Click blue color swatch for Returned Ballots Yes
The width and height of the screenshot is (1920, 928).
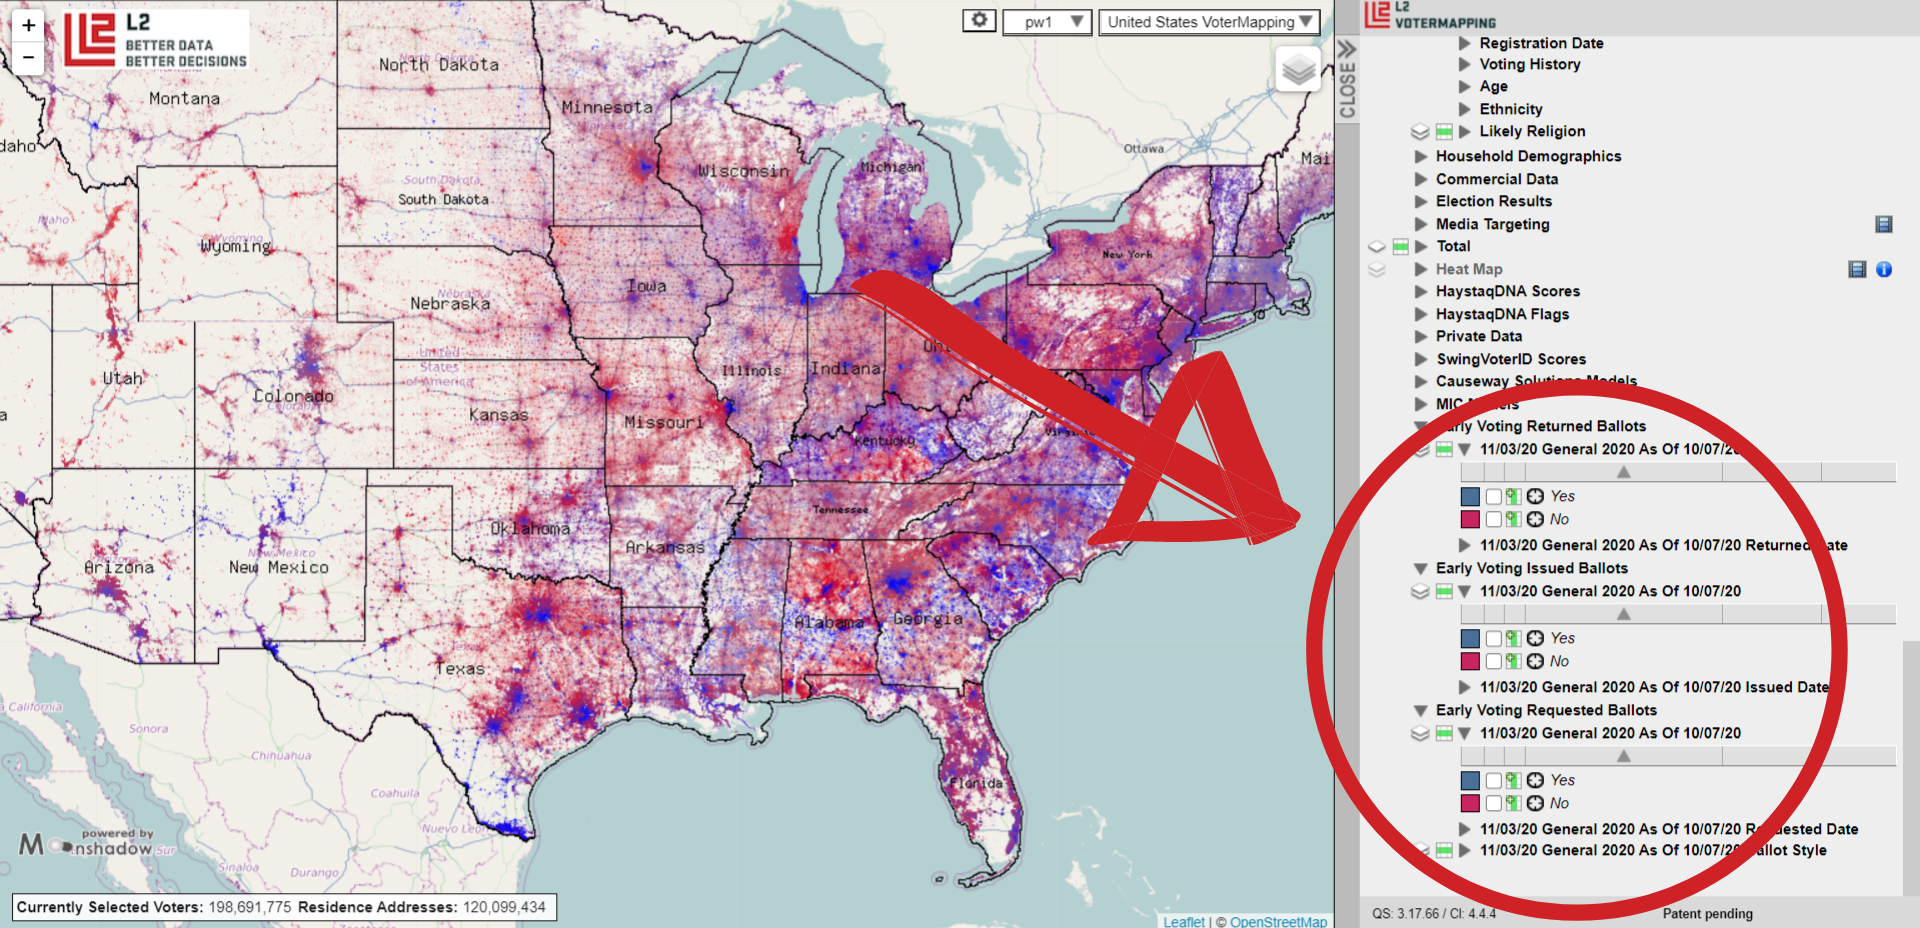[1470, 496]
